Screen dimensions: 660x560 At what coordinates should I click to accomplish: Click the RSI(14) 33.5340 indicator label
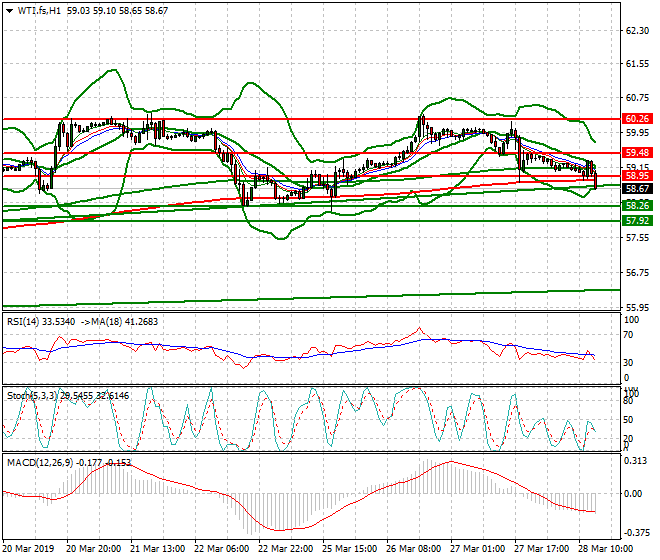(x=41, y=322)
